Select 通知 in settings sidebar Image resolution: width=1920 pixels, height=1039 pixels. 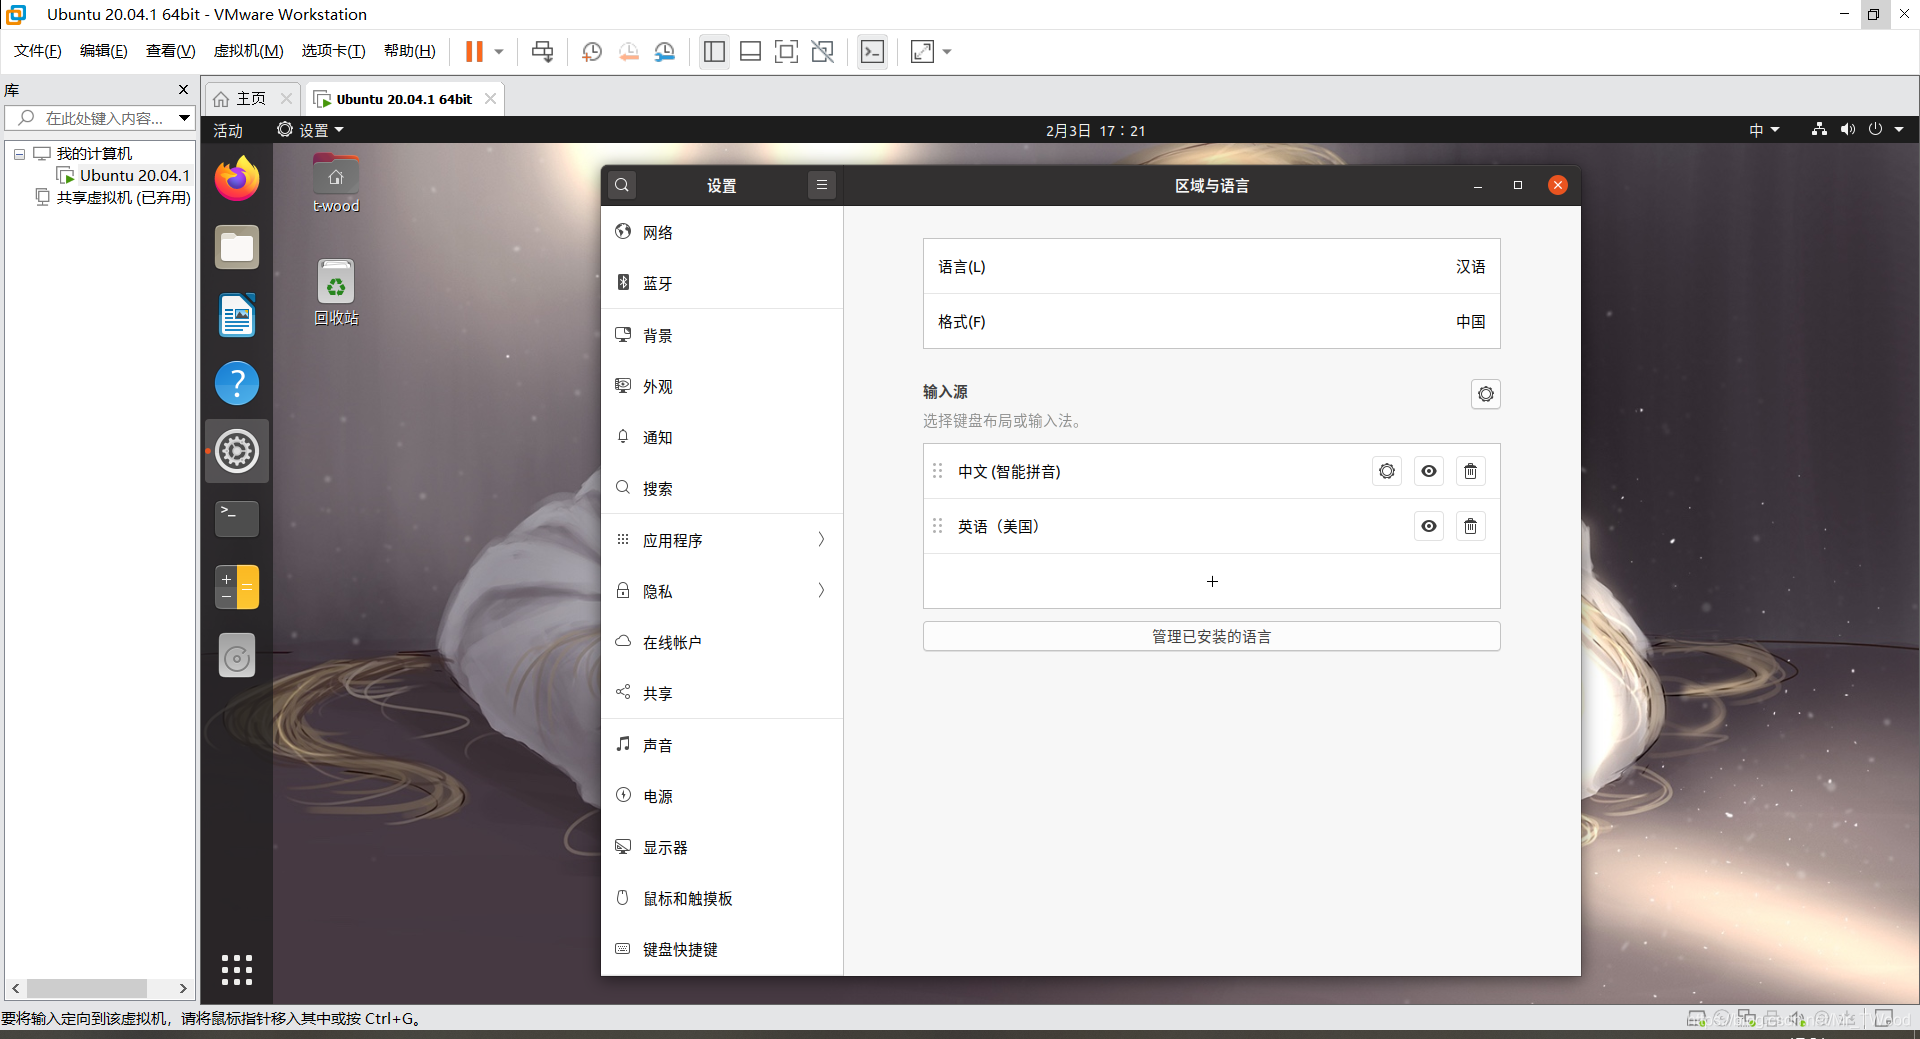pos(722,437)
